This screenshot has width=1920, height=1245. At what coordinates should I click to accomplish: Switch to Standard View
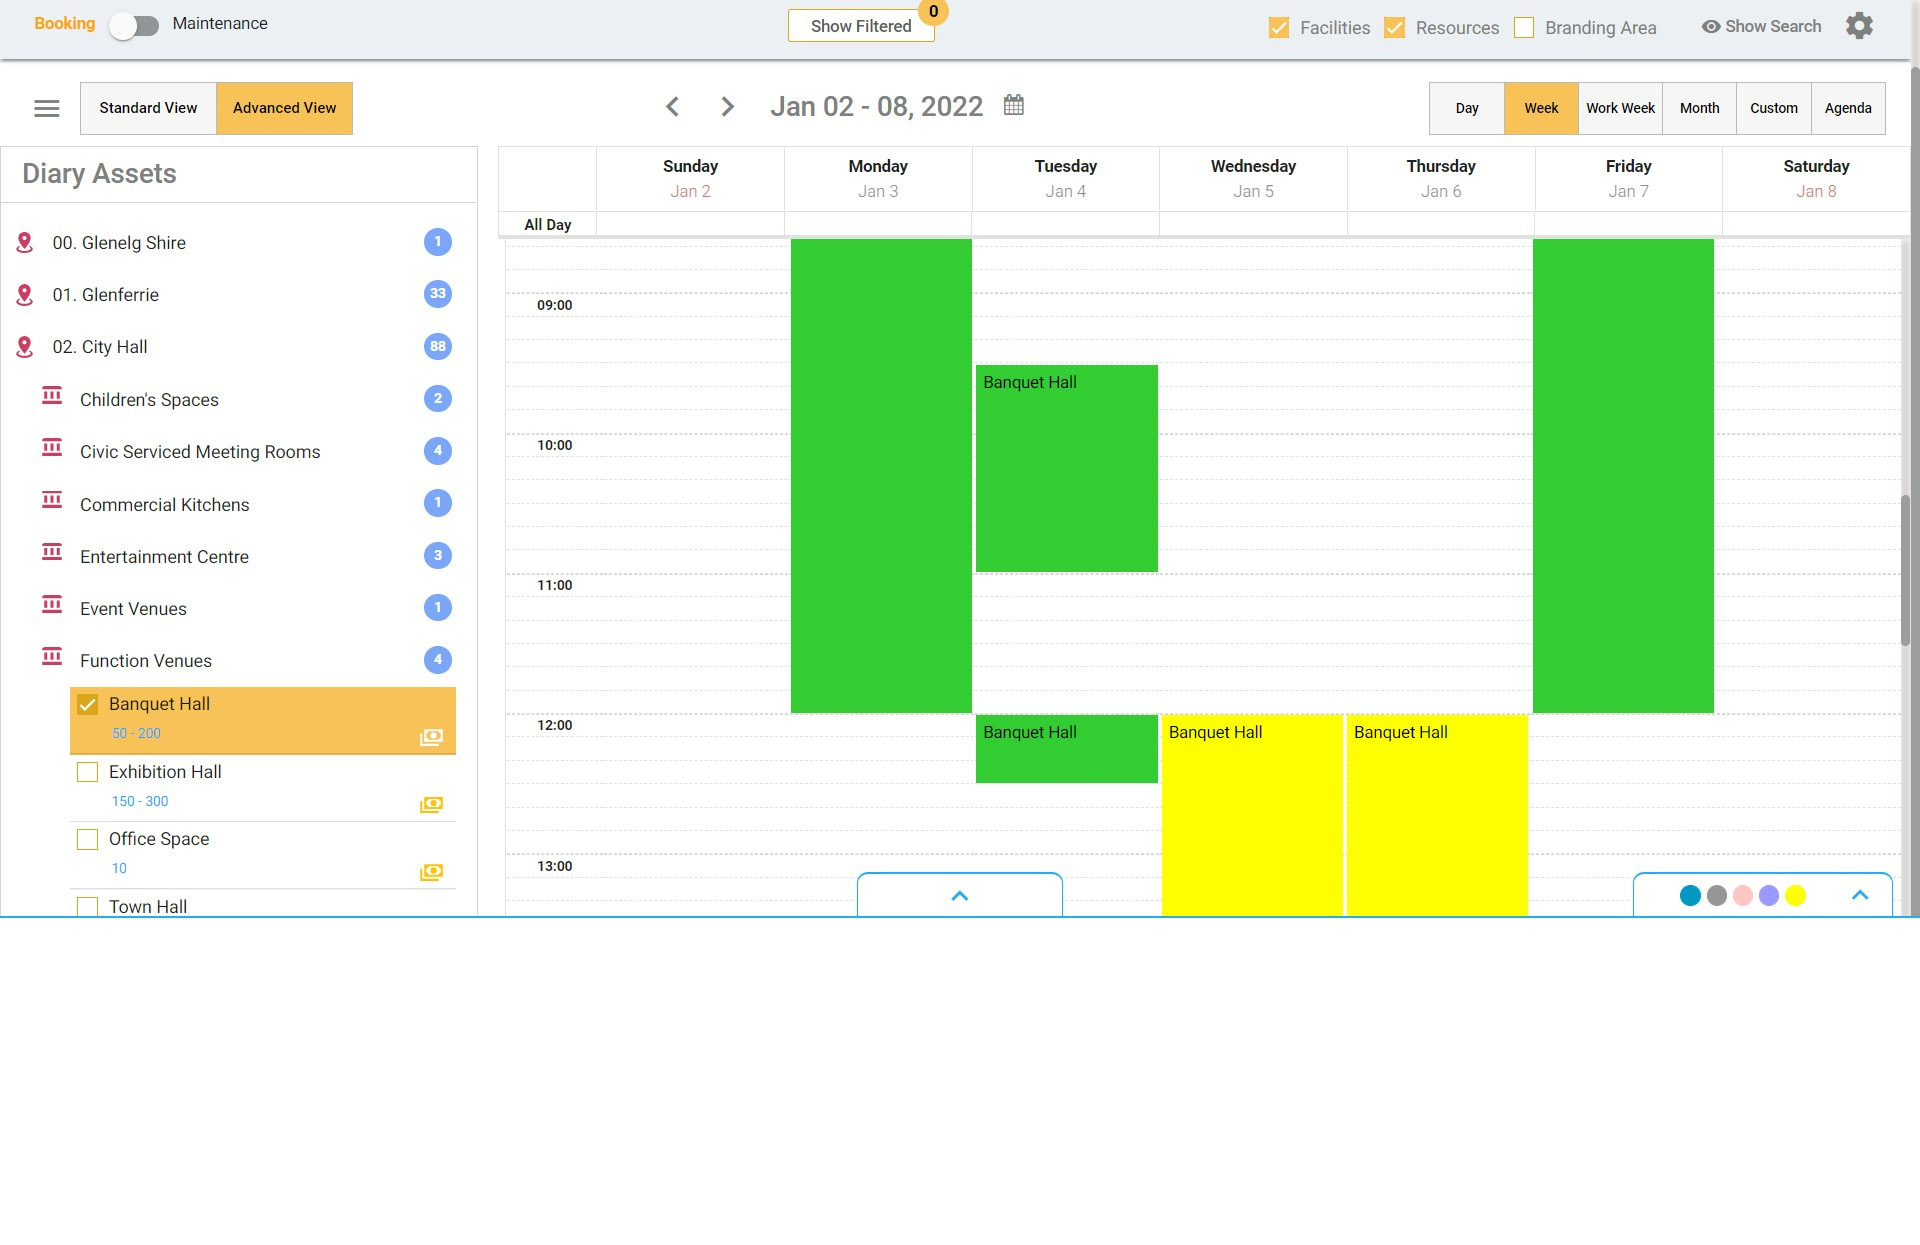point(148,108)
